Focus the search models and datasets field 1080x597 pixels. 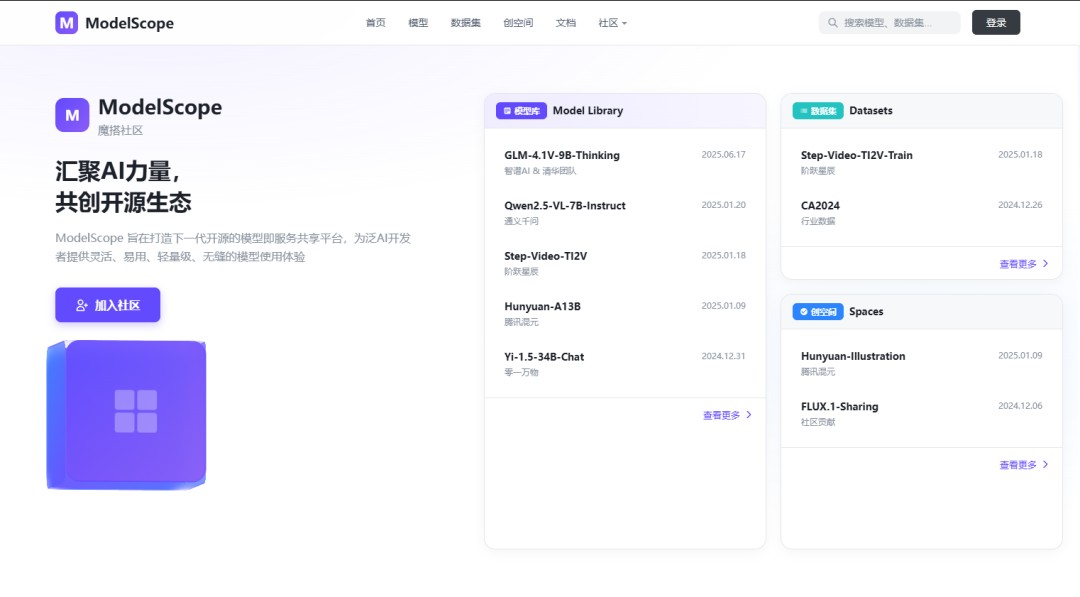(889, 23)
